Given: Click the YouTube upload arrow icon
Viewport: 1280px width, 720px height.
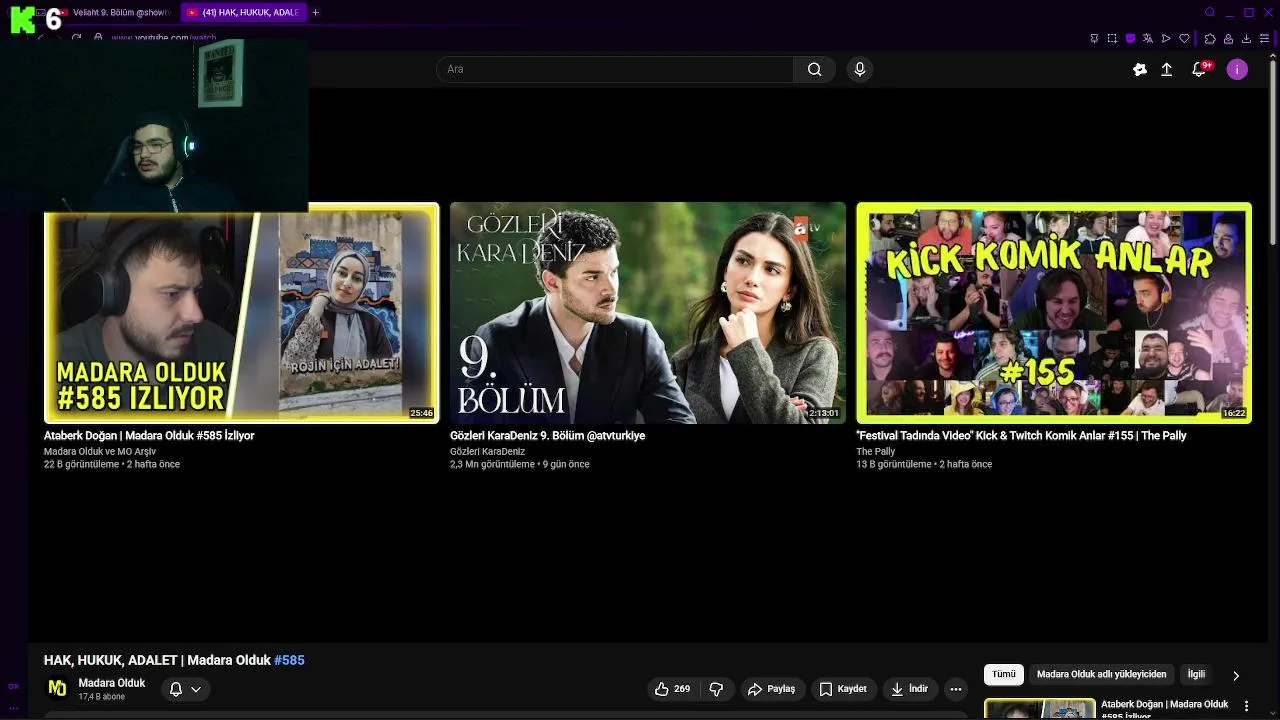Looking at the screenshot, I should point(1166,69).
